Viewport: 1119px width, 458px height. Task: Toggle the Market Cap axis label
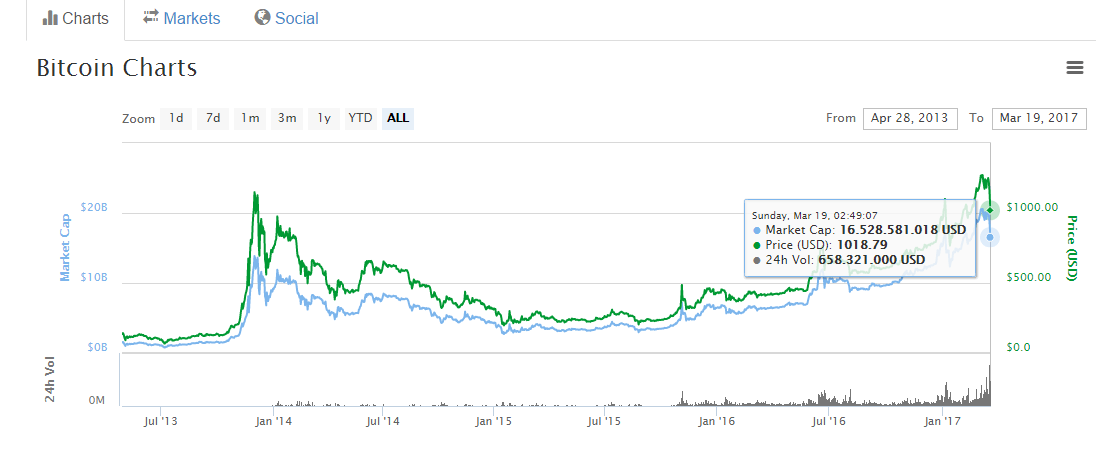[x=66, y=247]
